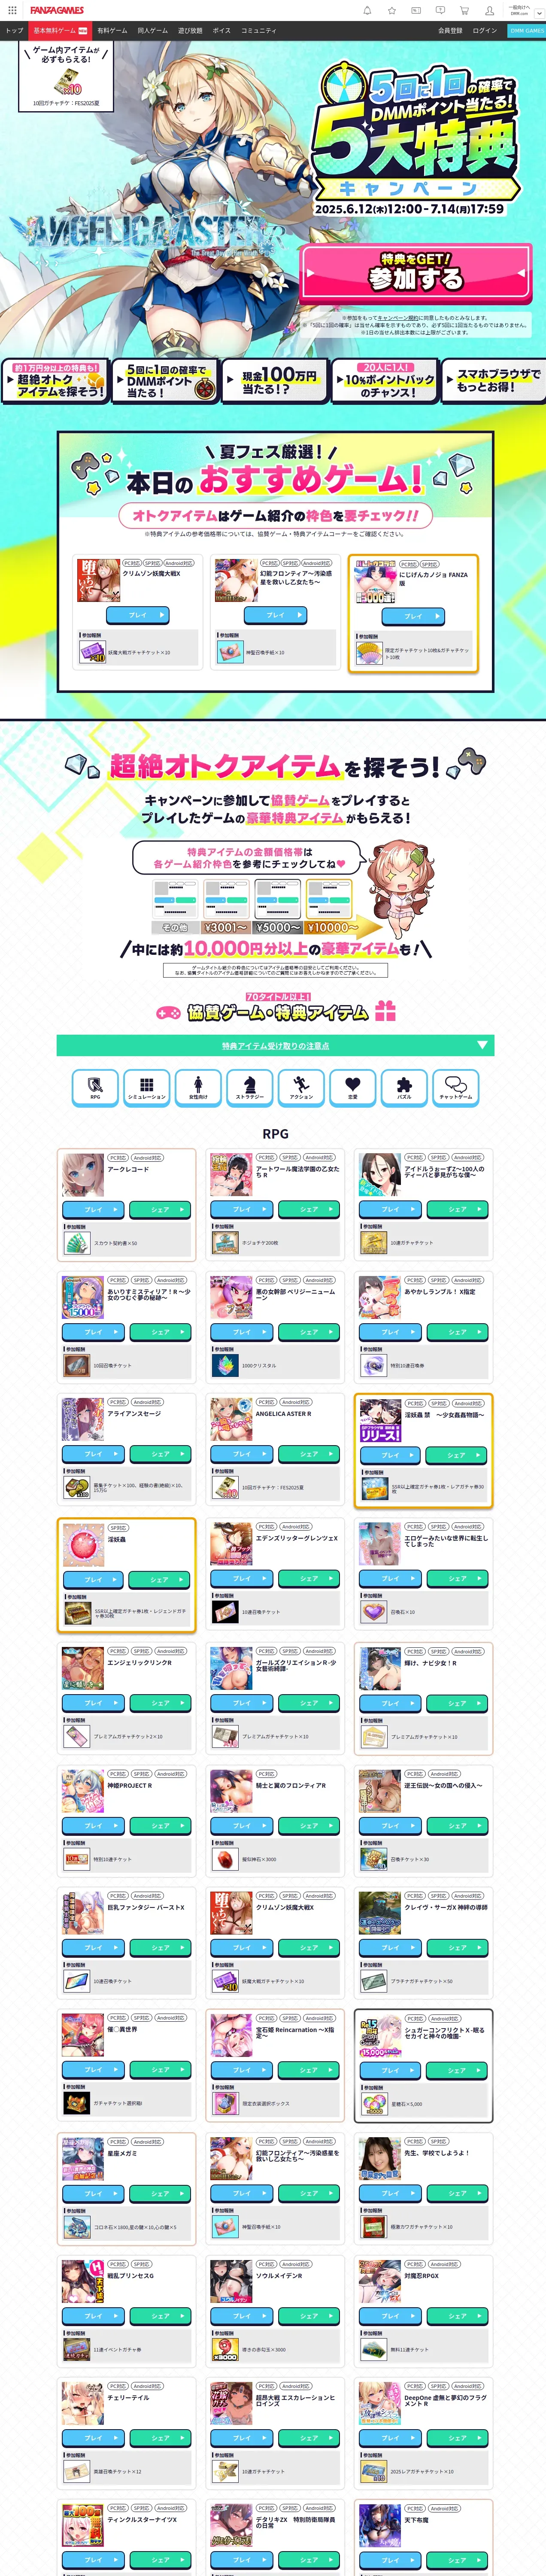
Task: Select the ストラテジー chess knight icon
Action: (250, 1087)
